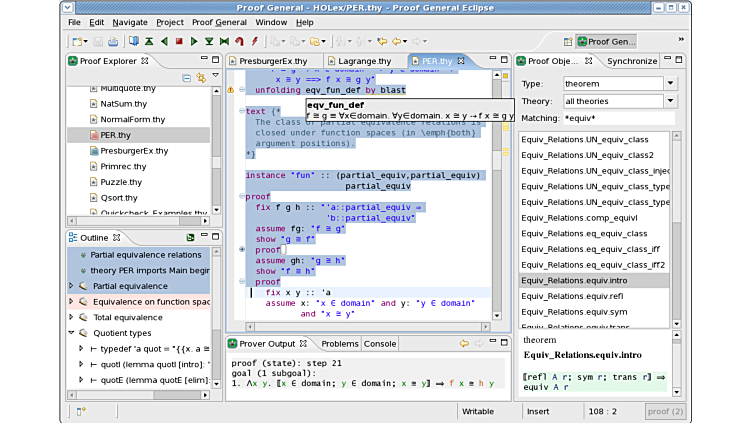Click Collapse All icon in Proof Explorer
Image resolution: width=752 pixels, height=423 pixels.
[187, 77]
